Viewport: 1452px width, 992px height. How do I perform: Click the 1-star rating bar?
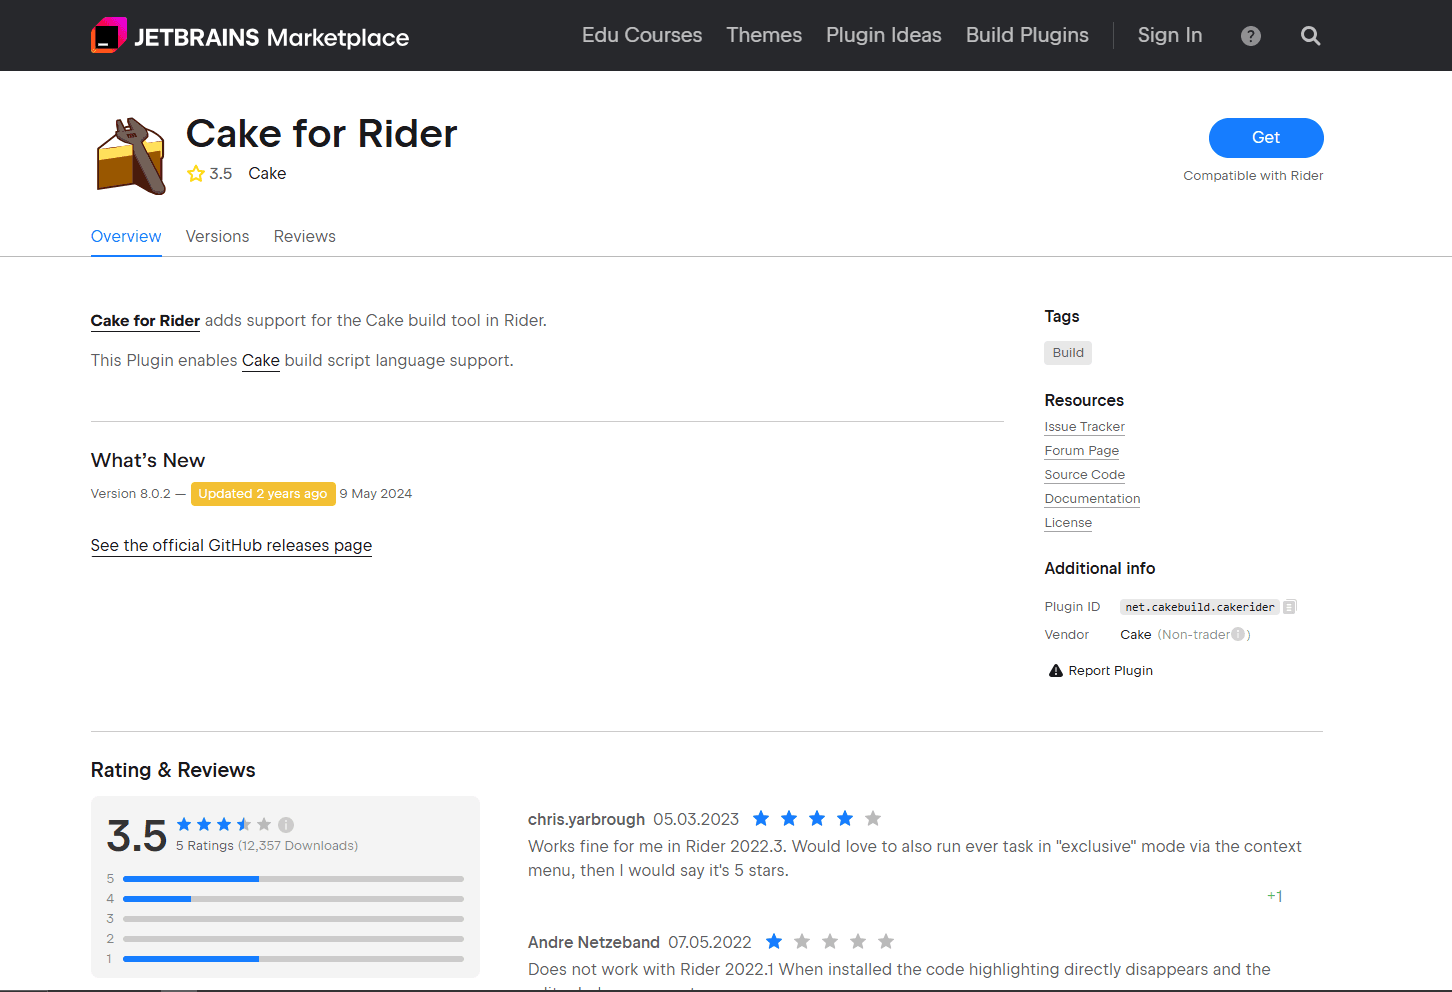(293, 959)
